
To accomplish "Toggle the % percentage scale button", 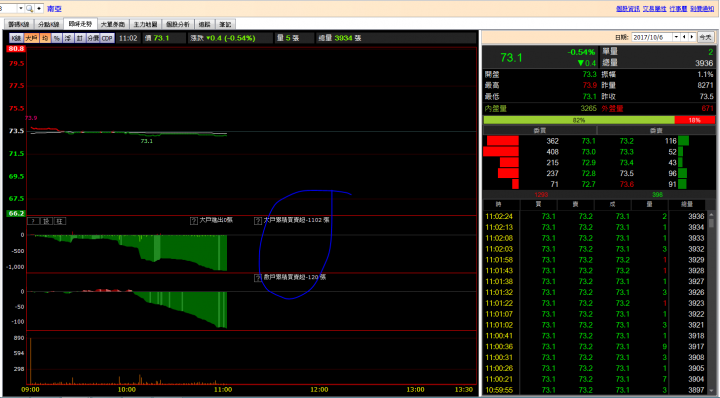I will tap(56, 38).
